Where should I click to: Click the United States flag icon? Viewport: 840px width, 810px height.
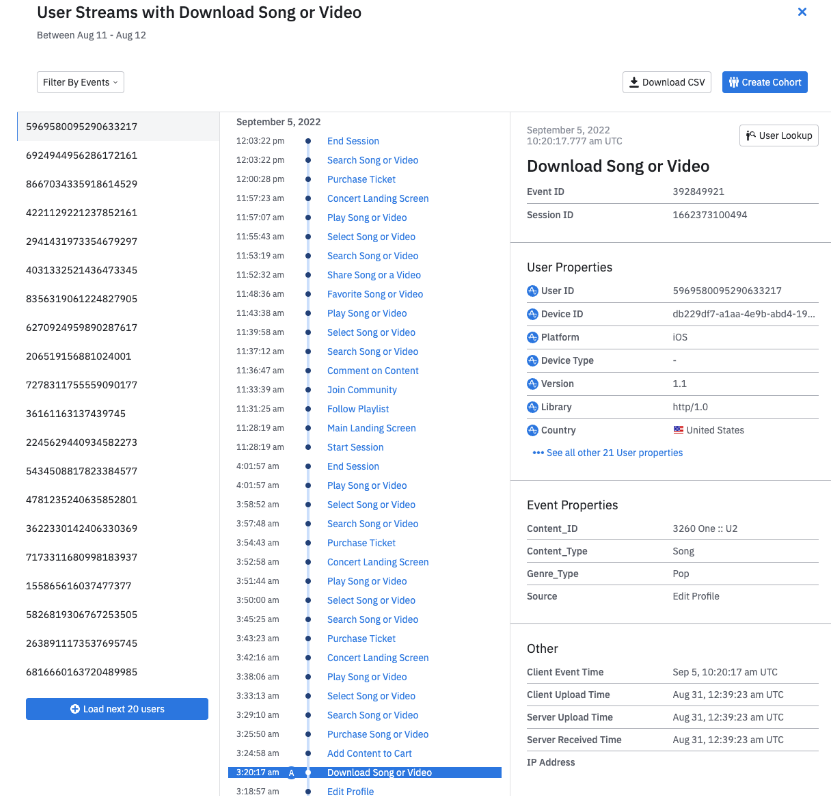point(678,430)
